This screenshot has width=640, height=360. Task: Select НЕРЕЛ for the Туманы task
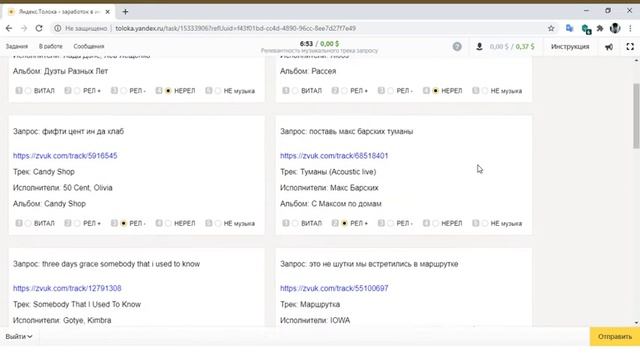[436, 223]
